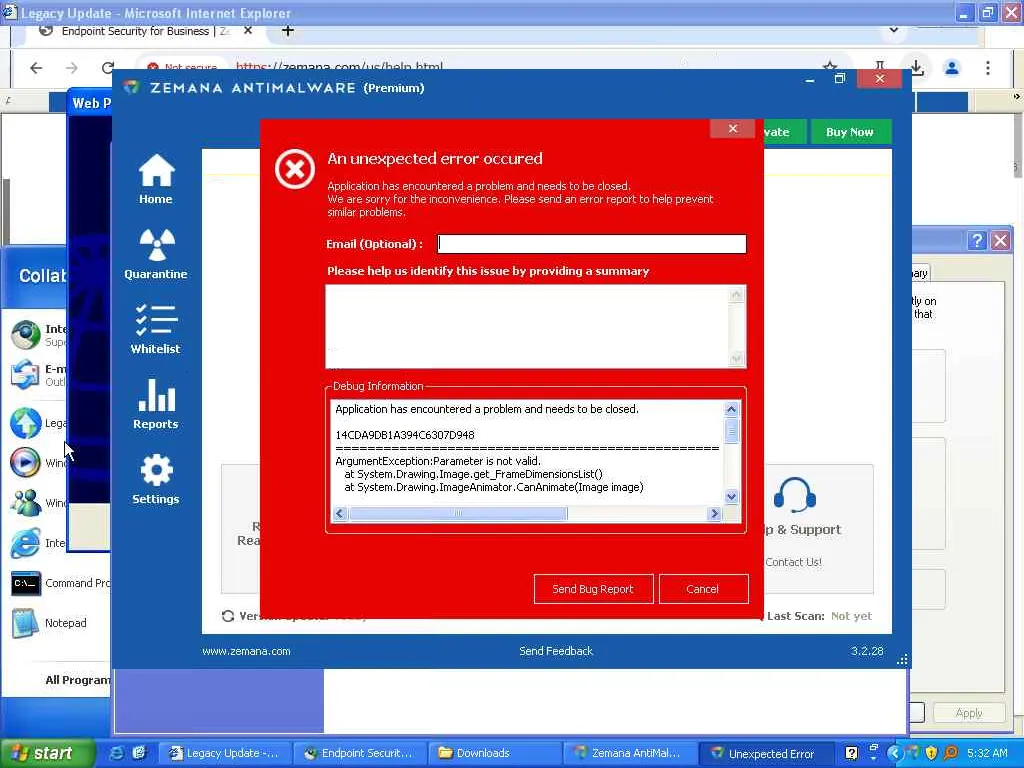Click the debug info vertical scrollbar thumb

pos(731,431)
